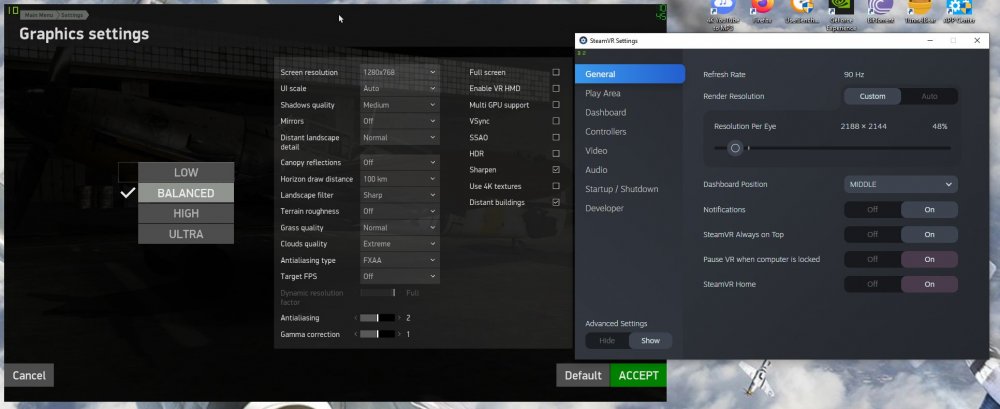The width and height of the screenshot is (1000, 409).
Task: Hide Advanced Settings in SteamVR
Action: 607,341
